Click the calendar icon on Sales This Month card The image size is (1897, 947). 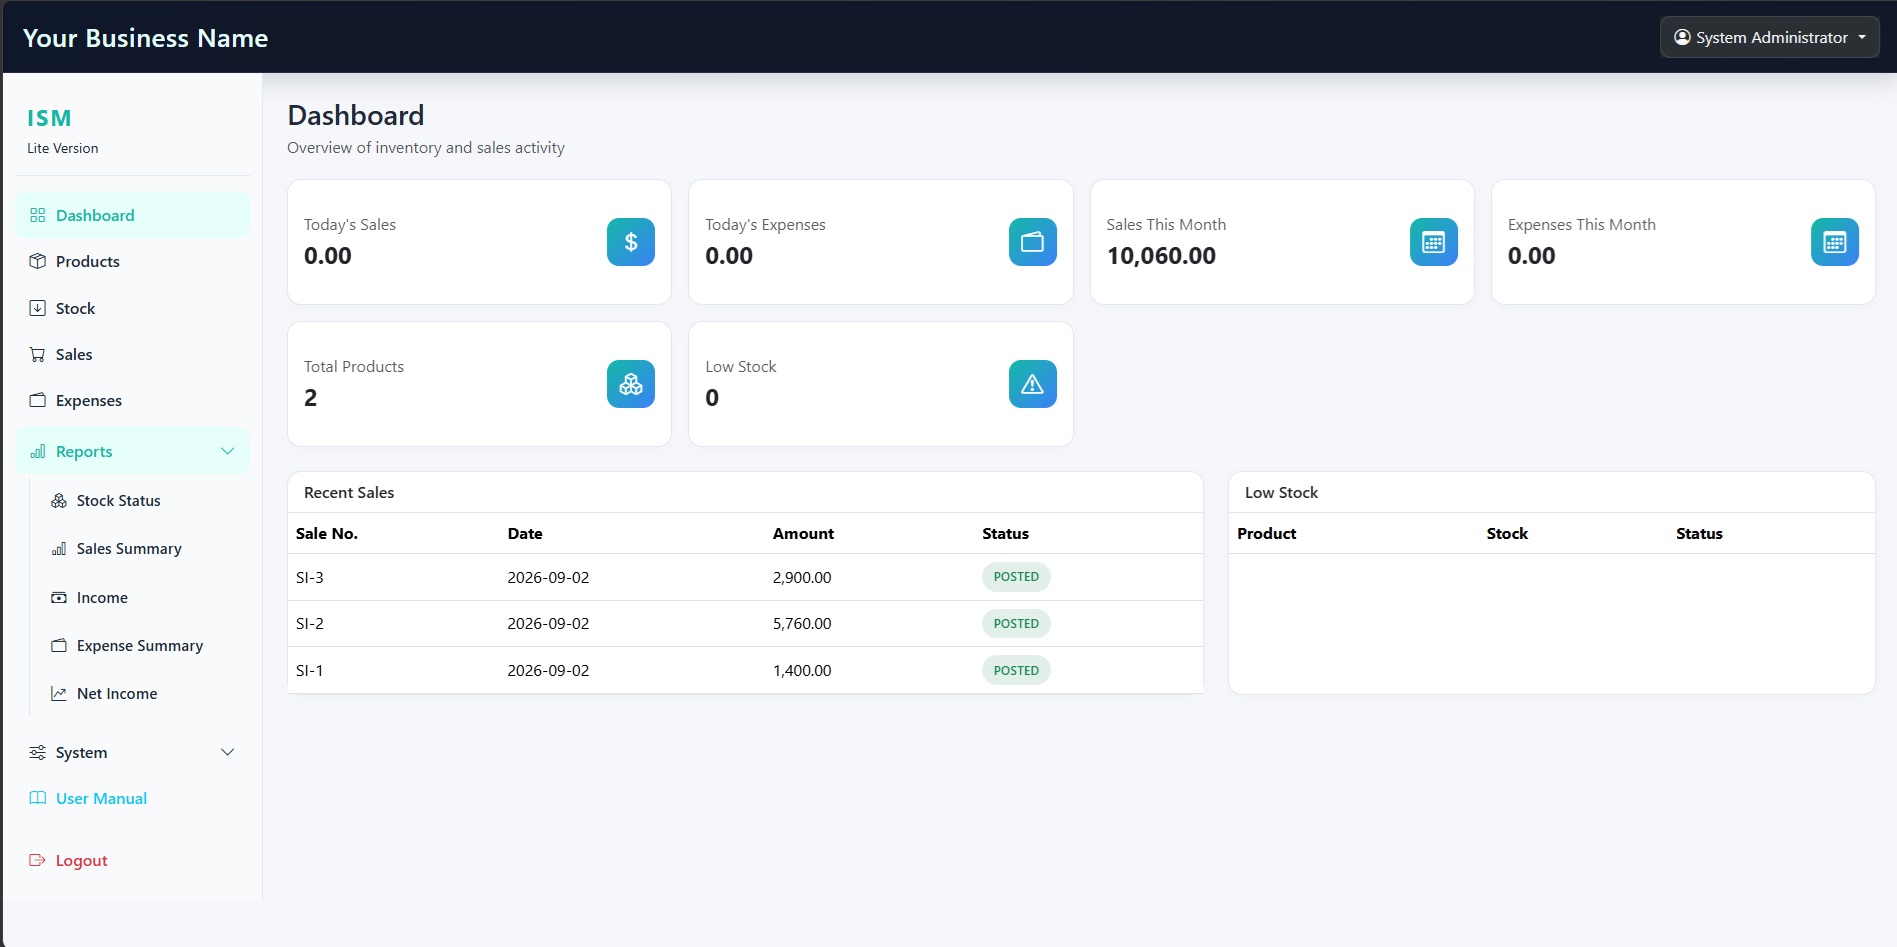pyautogui.click(x=1434, y=242)
